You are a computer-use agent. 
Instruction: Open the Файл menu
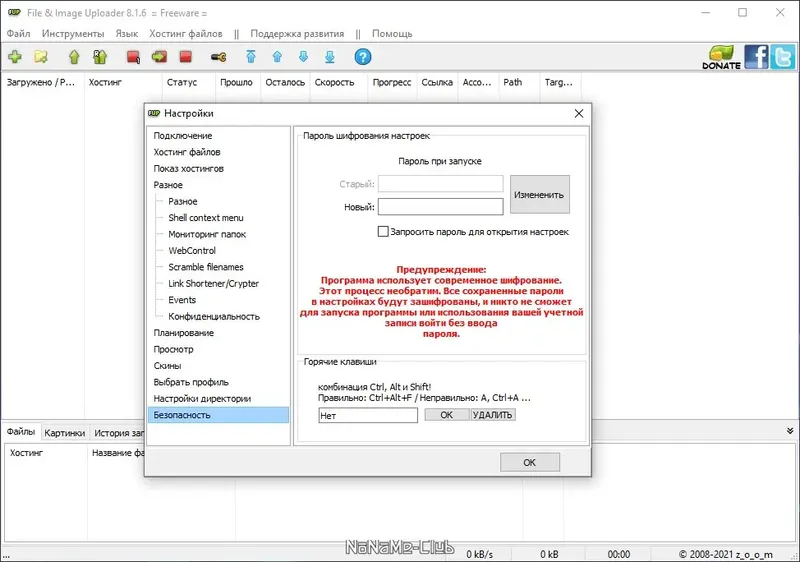[18, 34]
